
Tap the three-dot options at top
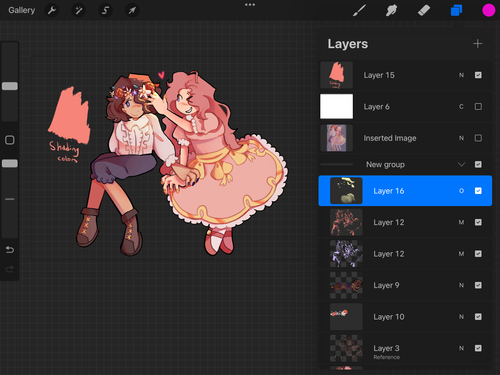(x=250, y=5)
